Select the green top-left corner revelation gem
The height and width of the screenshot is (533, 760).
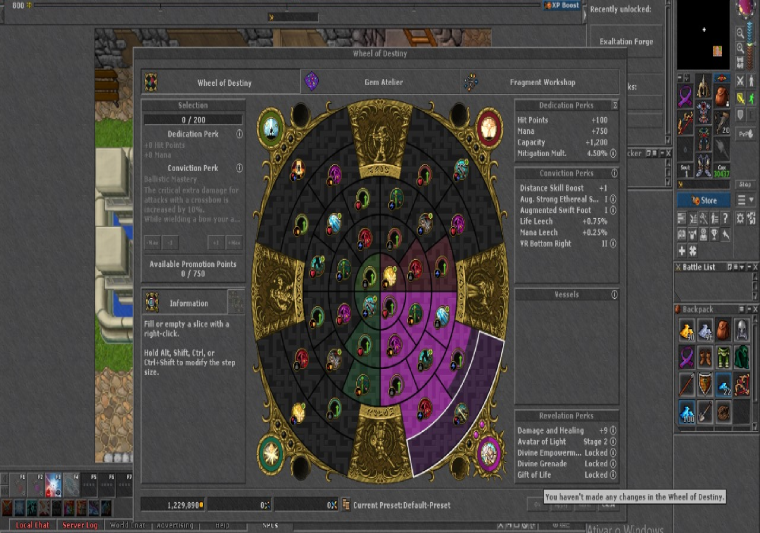pyautogui.click(x=271, y=127)
